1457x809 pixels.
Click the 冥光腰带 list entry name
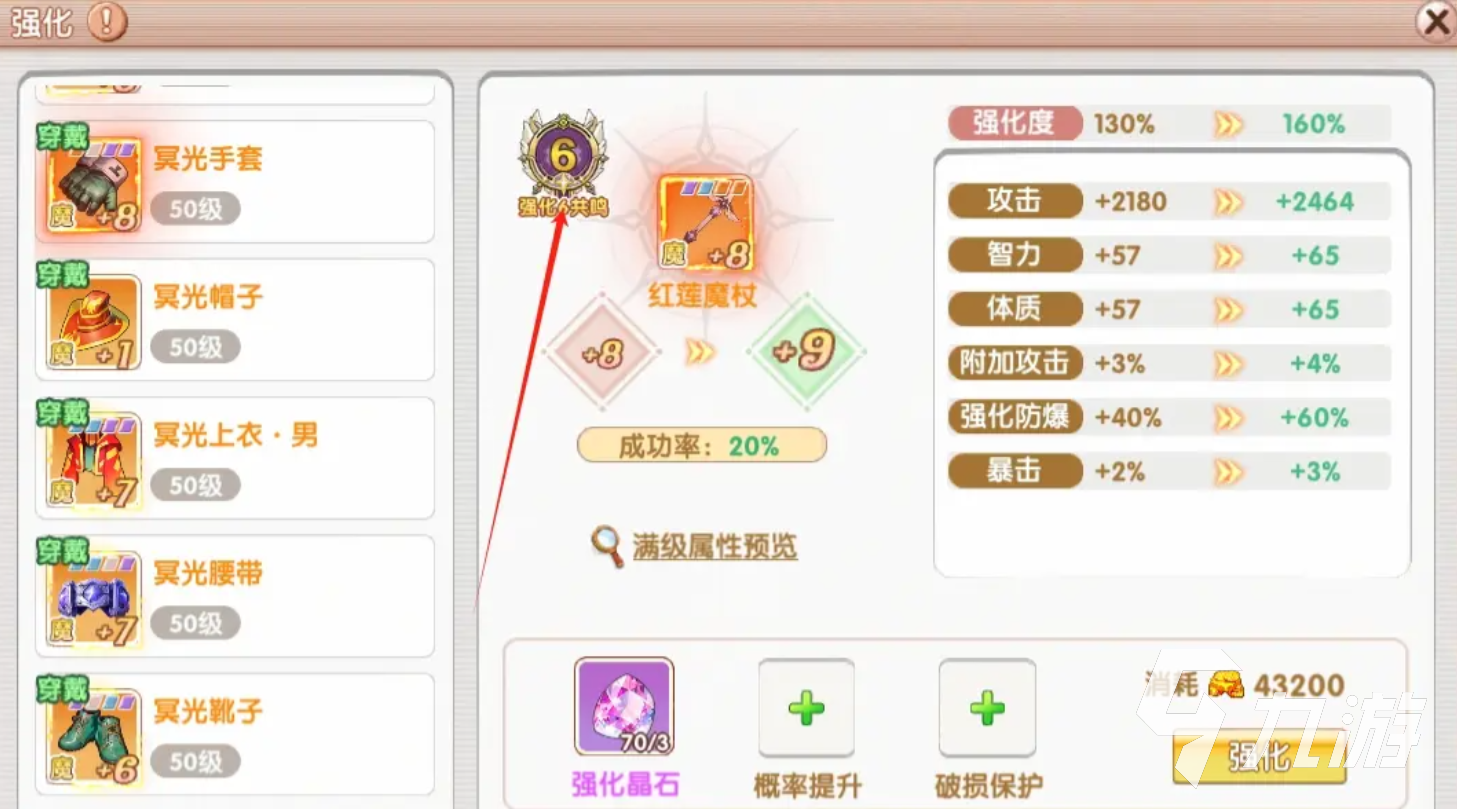point(209,573)
